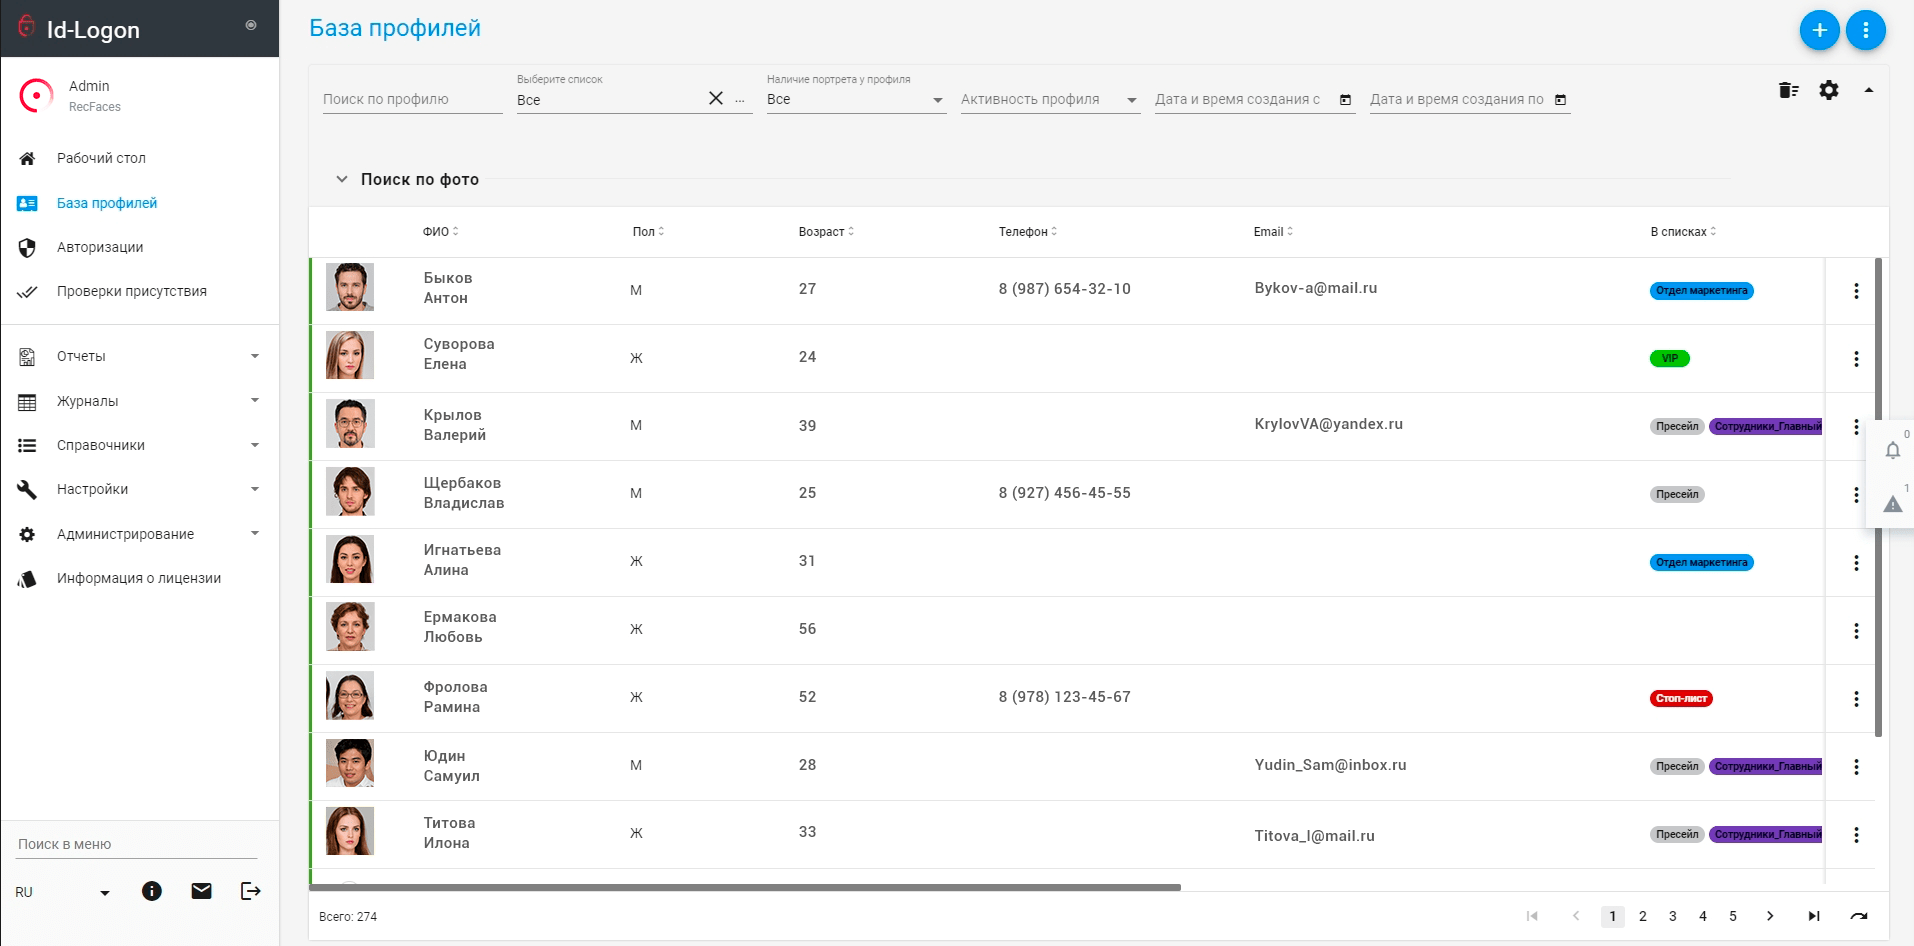Click the Стоп-лист tag for Фролова Рамина
Viewport: 1914px width, 946px height.
[x=1680, y=698]
